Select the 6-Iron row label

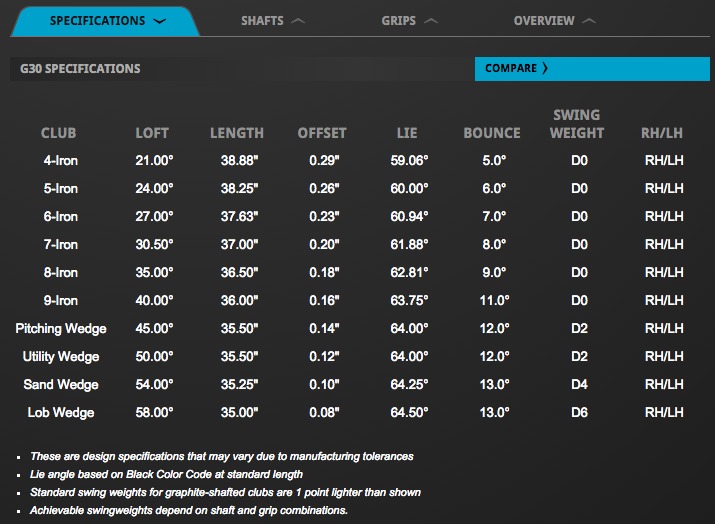pos(61,217)
